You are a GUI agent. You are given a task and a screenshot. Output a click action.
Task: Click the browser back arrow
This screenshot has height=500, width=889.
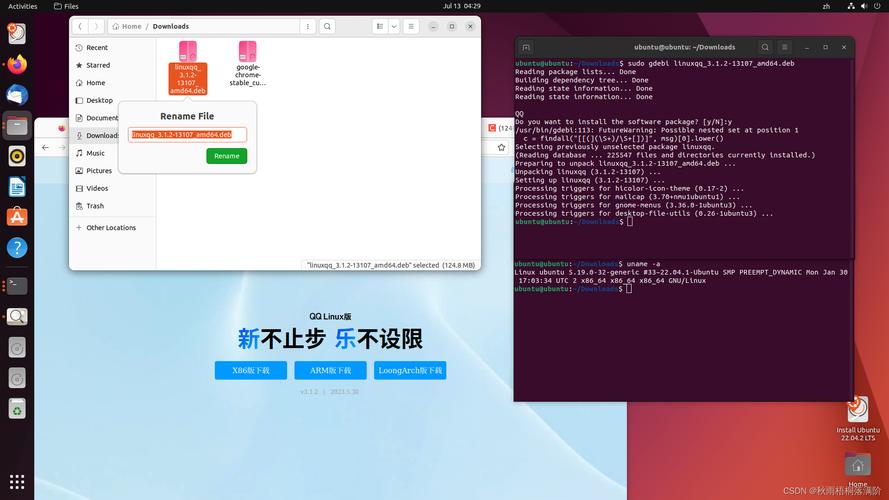45,147
